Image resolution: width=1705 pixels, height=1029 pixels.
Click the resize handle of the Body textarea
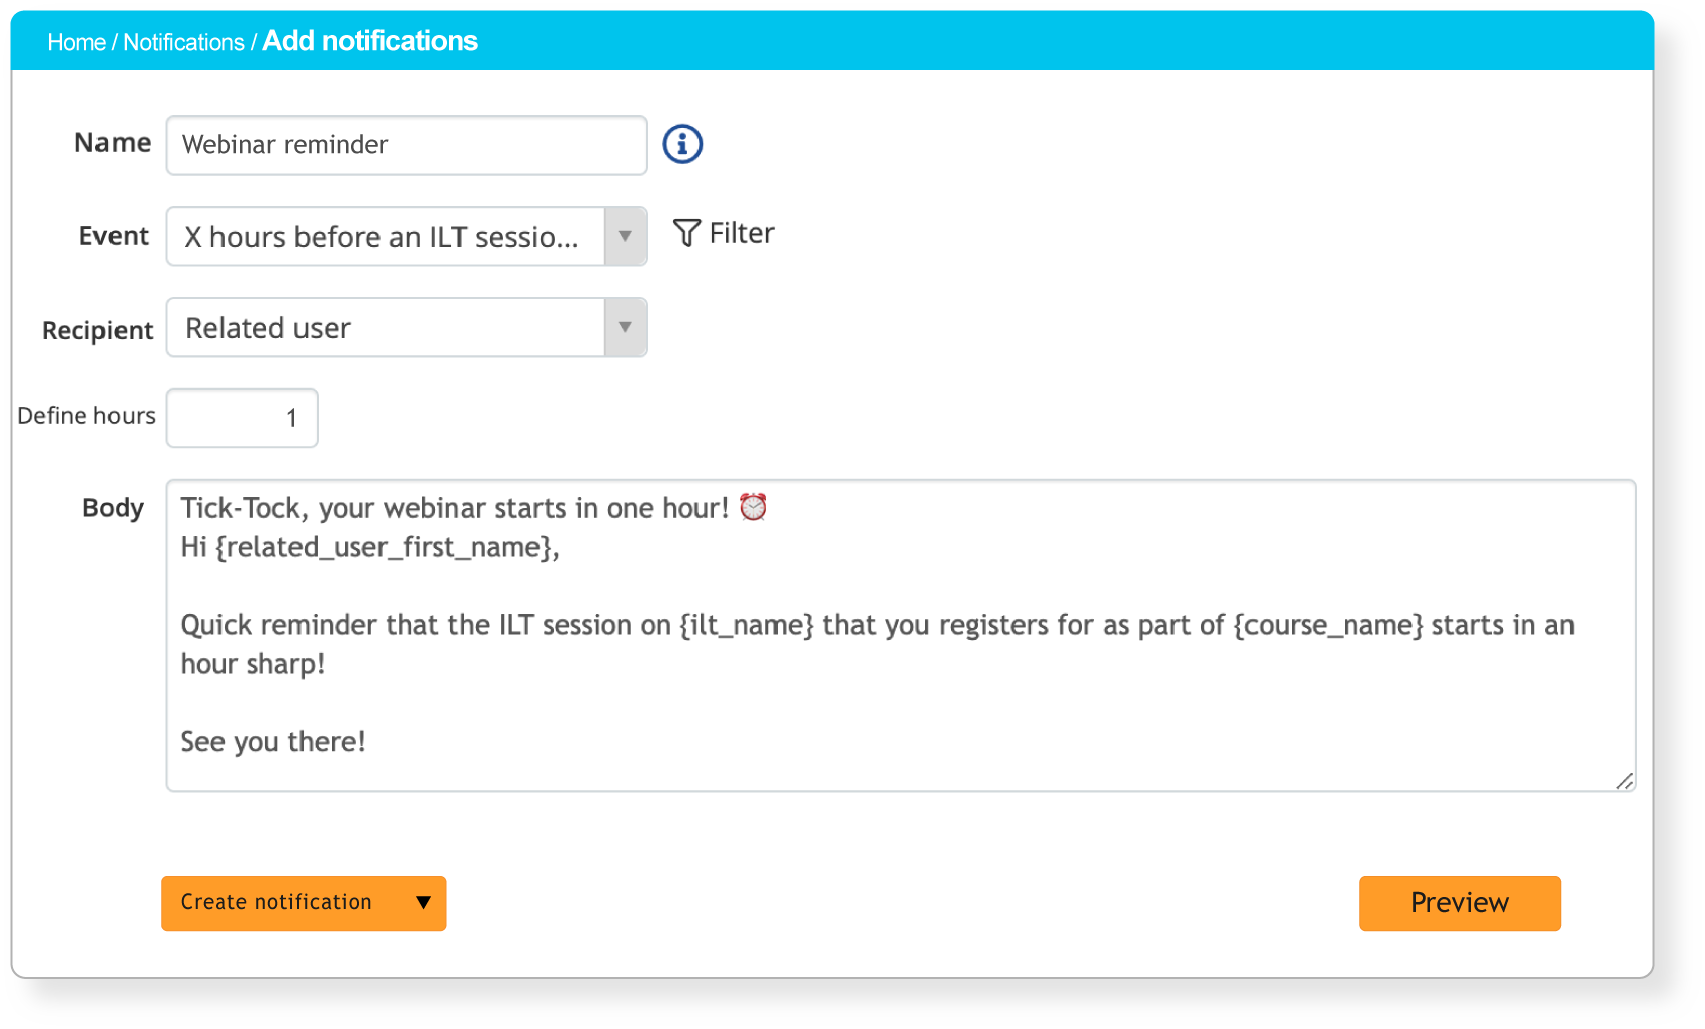pyautogui.click(x=1626, y=783)
